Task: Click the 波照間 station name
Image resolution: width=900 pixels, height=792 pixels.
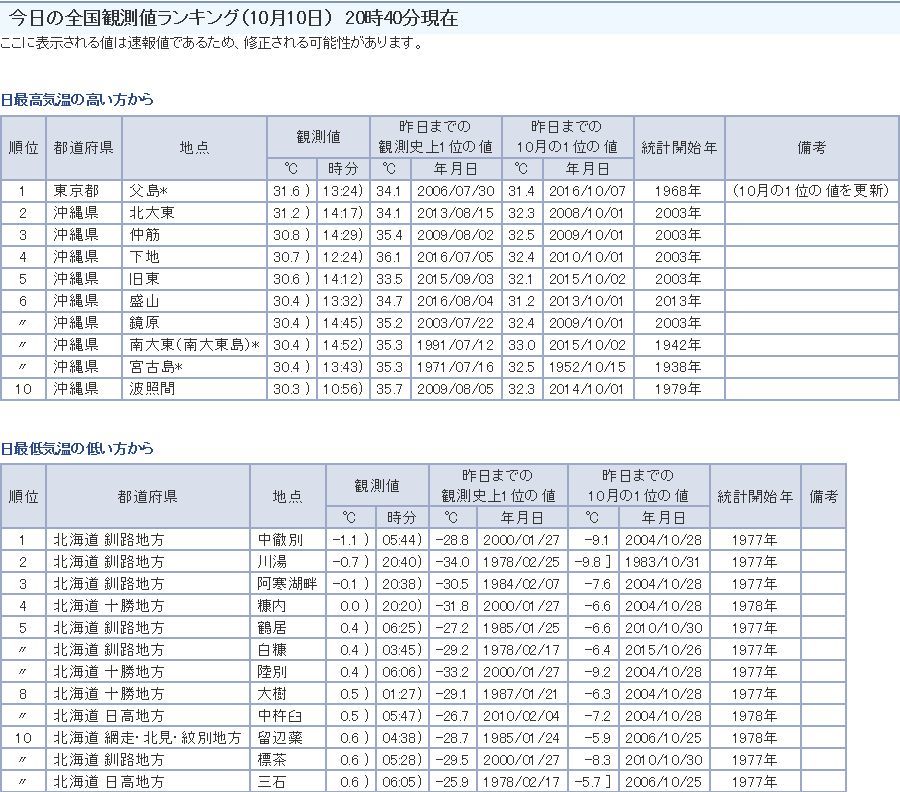Action: (152, 388)
